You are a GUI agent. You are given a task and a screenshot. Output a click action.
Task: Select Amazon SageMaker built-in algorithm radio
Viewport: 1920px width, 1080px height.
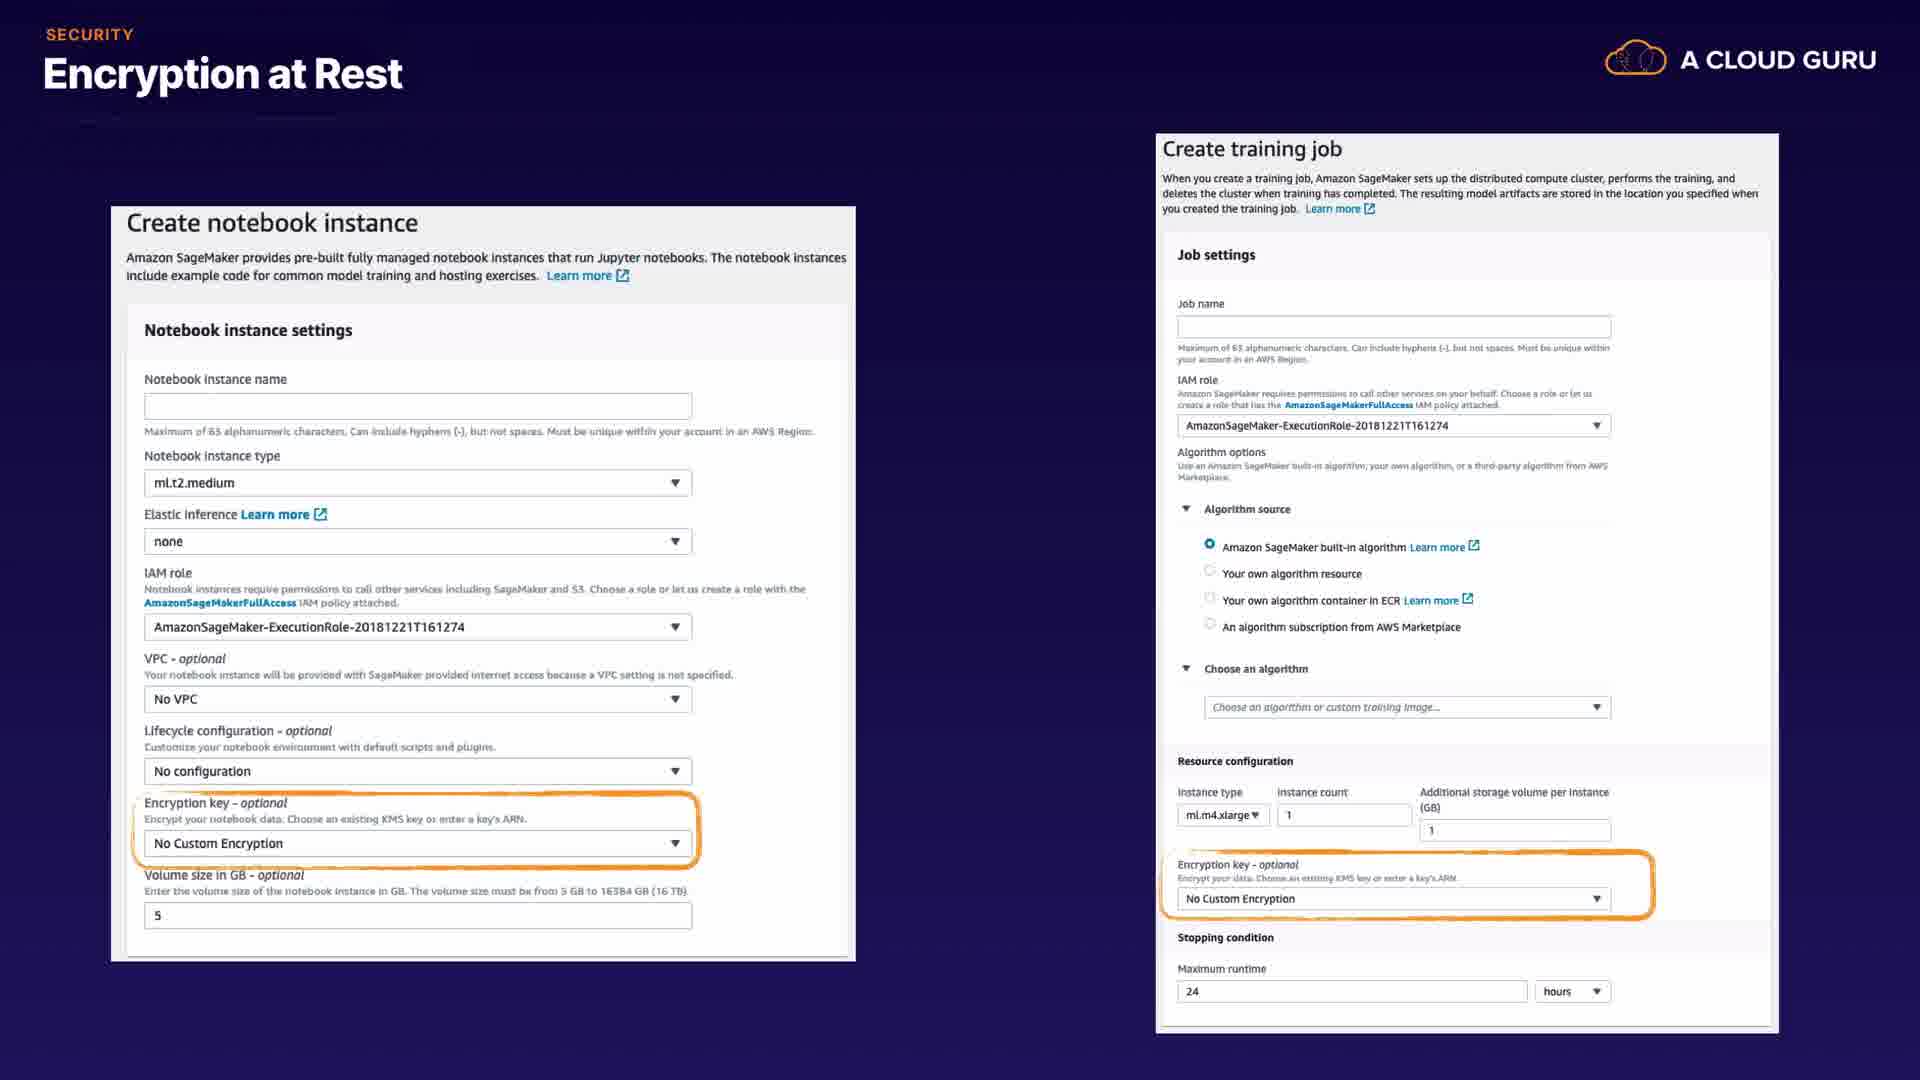pyautogui.click(x=1209, y=544)
